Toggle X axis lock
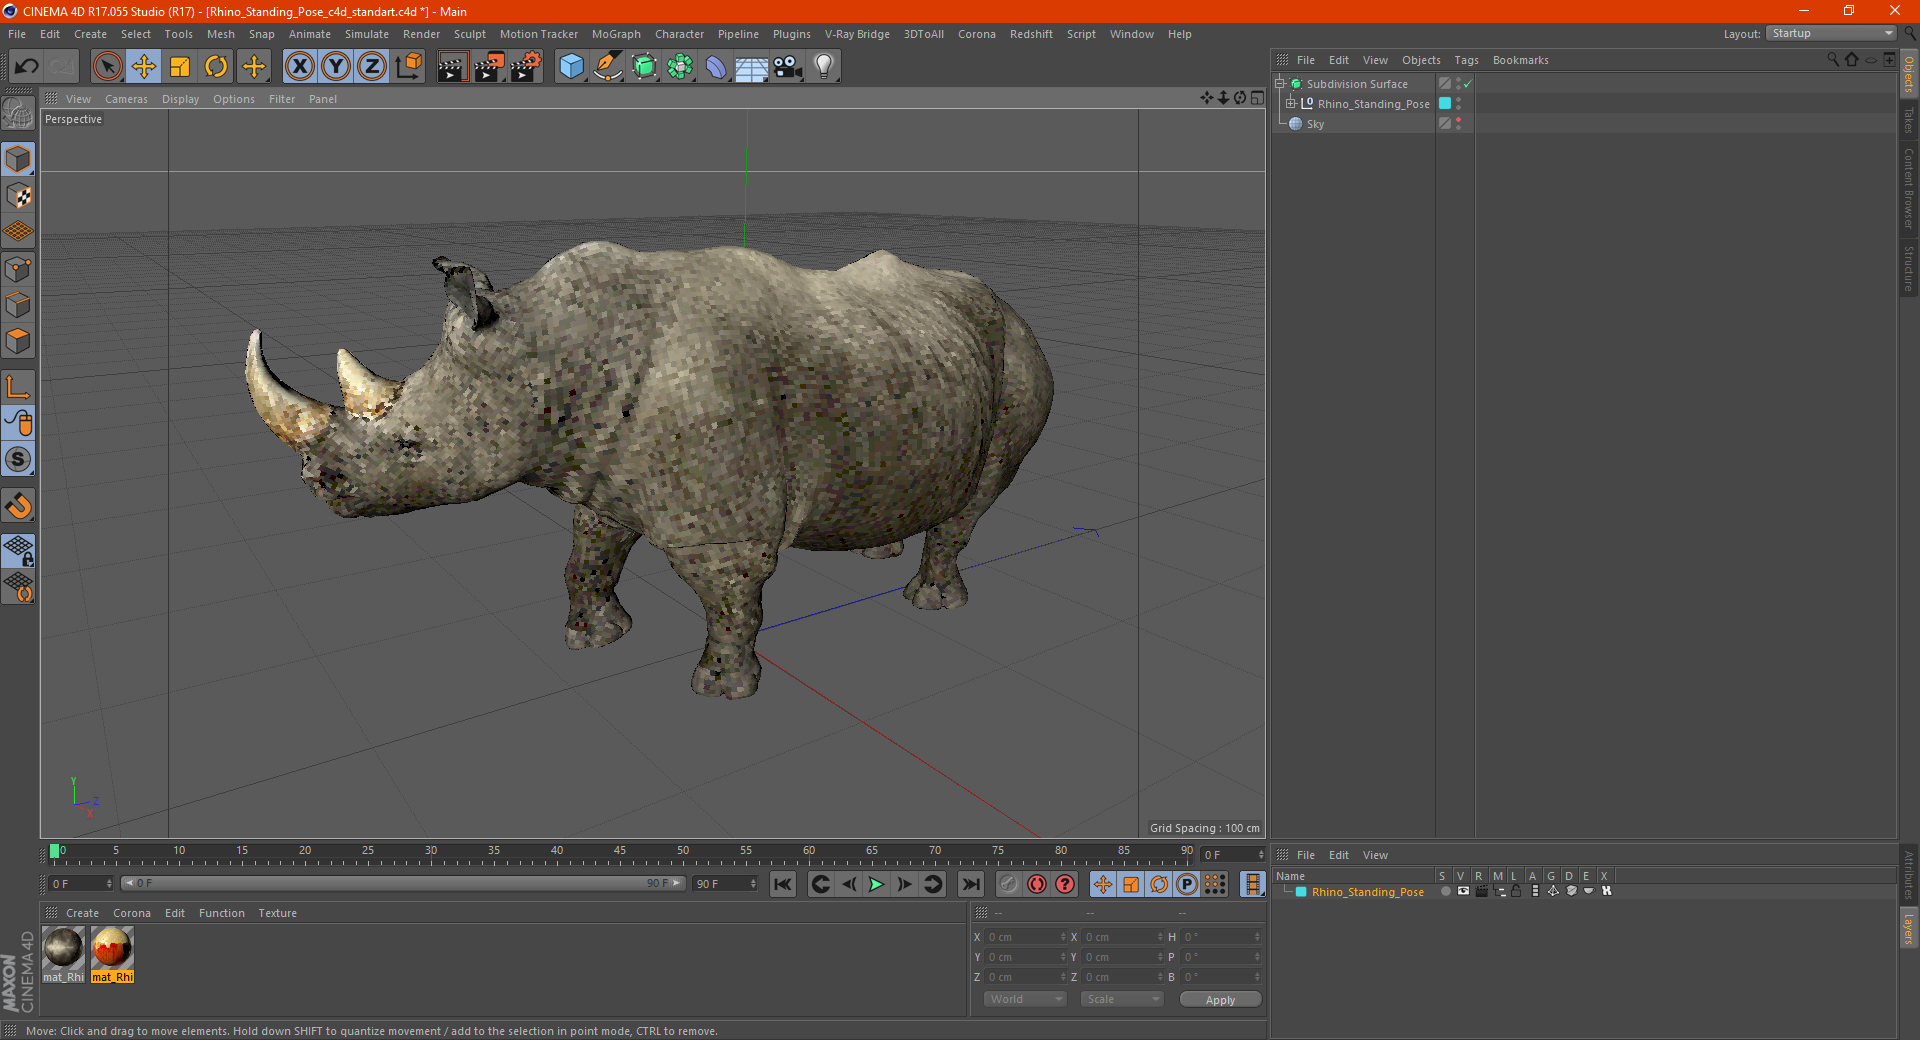This screenshot has width=1920, height=1040. coord(300,67)
